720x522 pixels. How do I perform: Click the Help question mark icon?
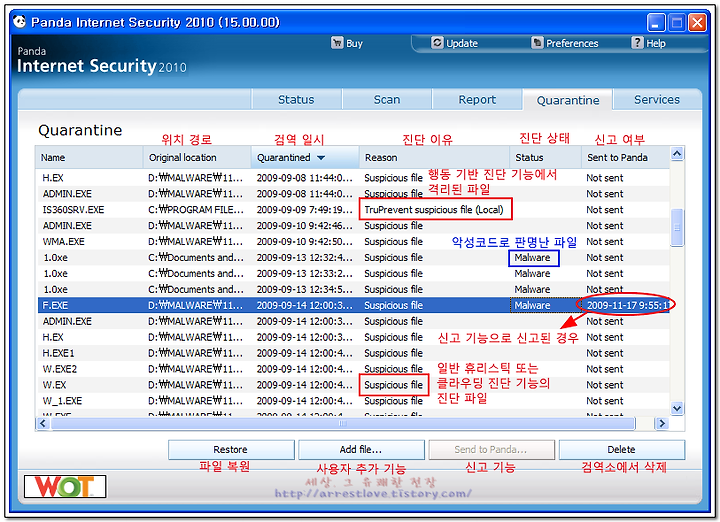coord(637,43)
